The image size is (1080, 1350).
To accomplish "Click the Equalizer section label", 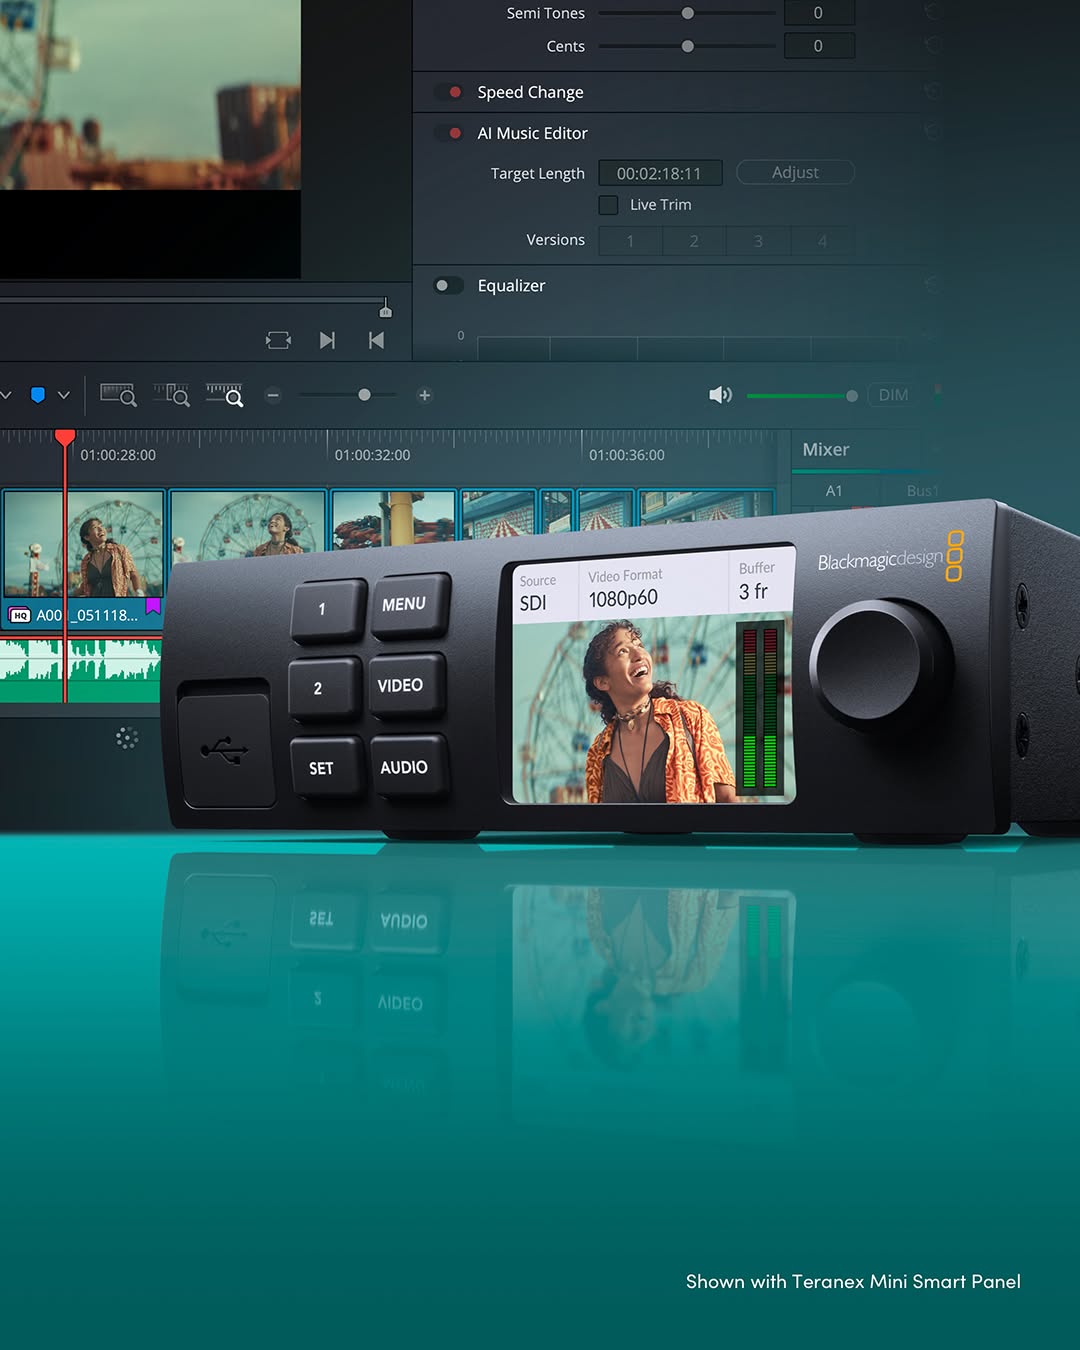I will click(511, 286).
